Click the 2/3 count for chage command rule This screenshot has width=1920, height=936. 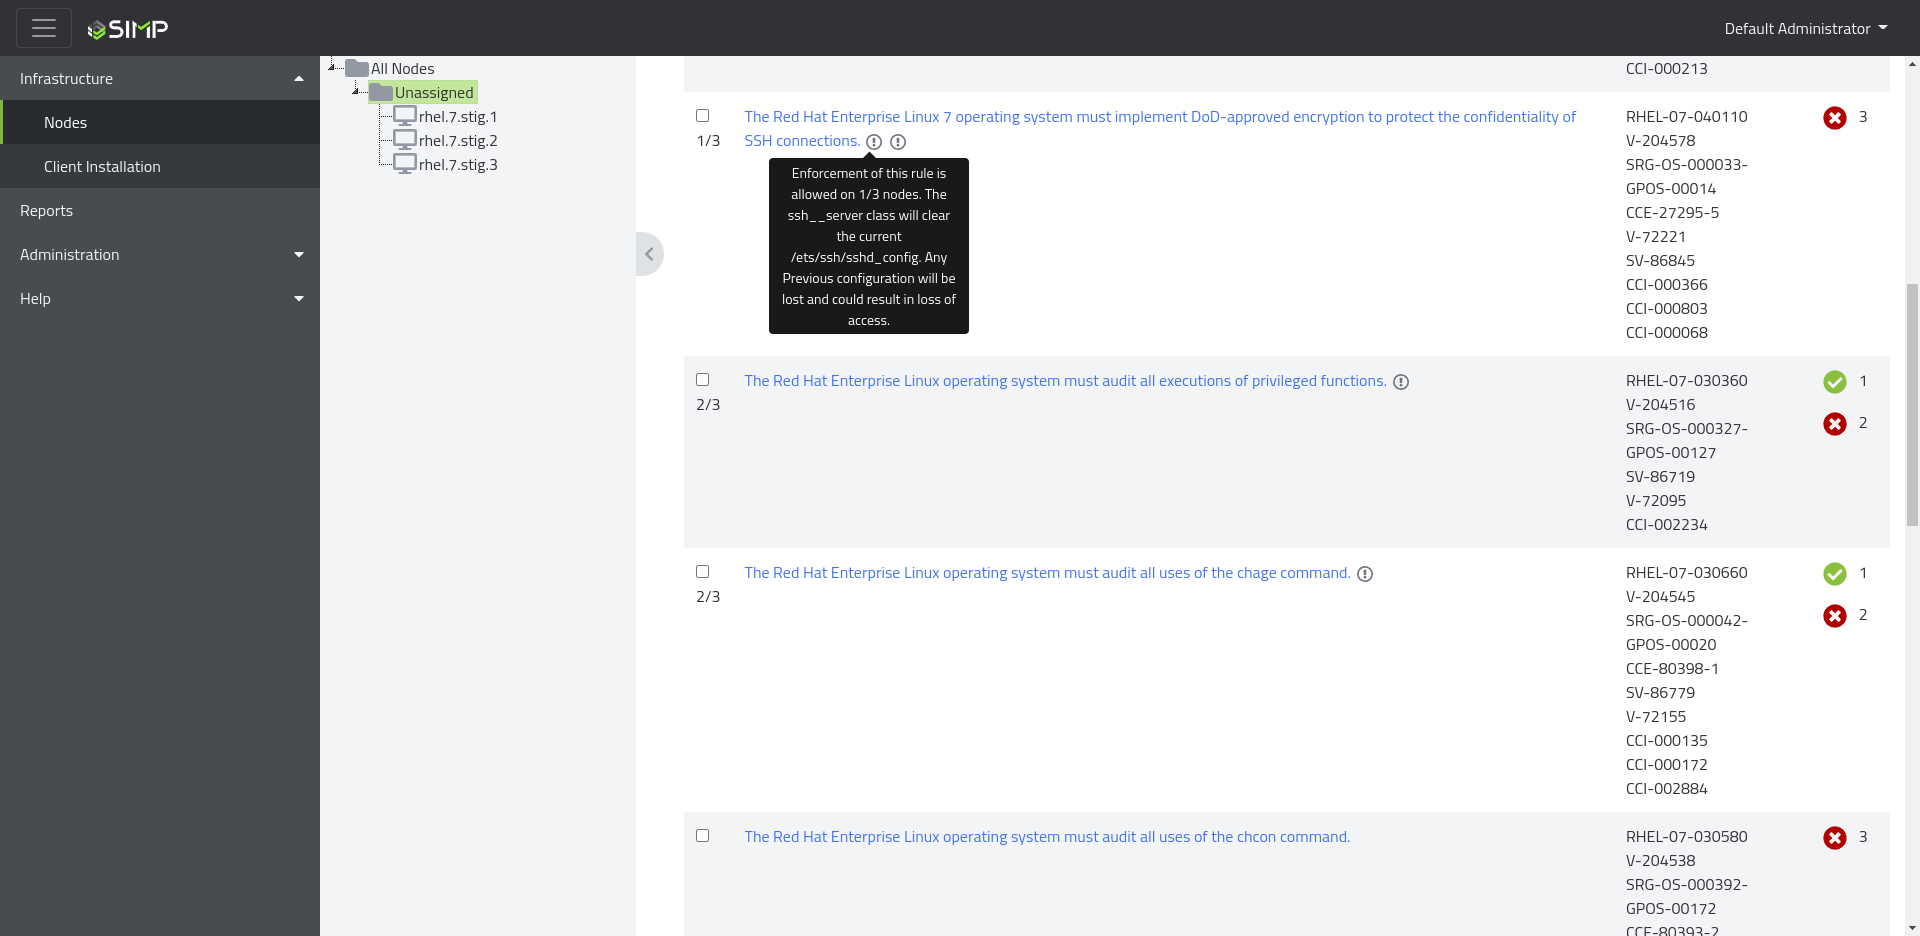(708, 596)
